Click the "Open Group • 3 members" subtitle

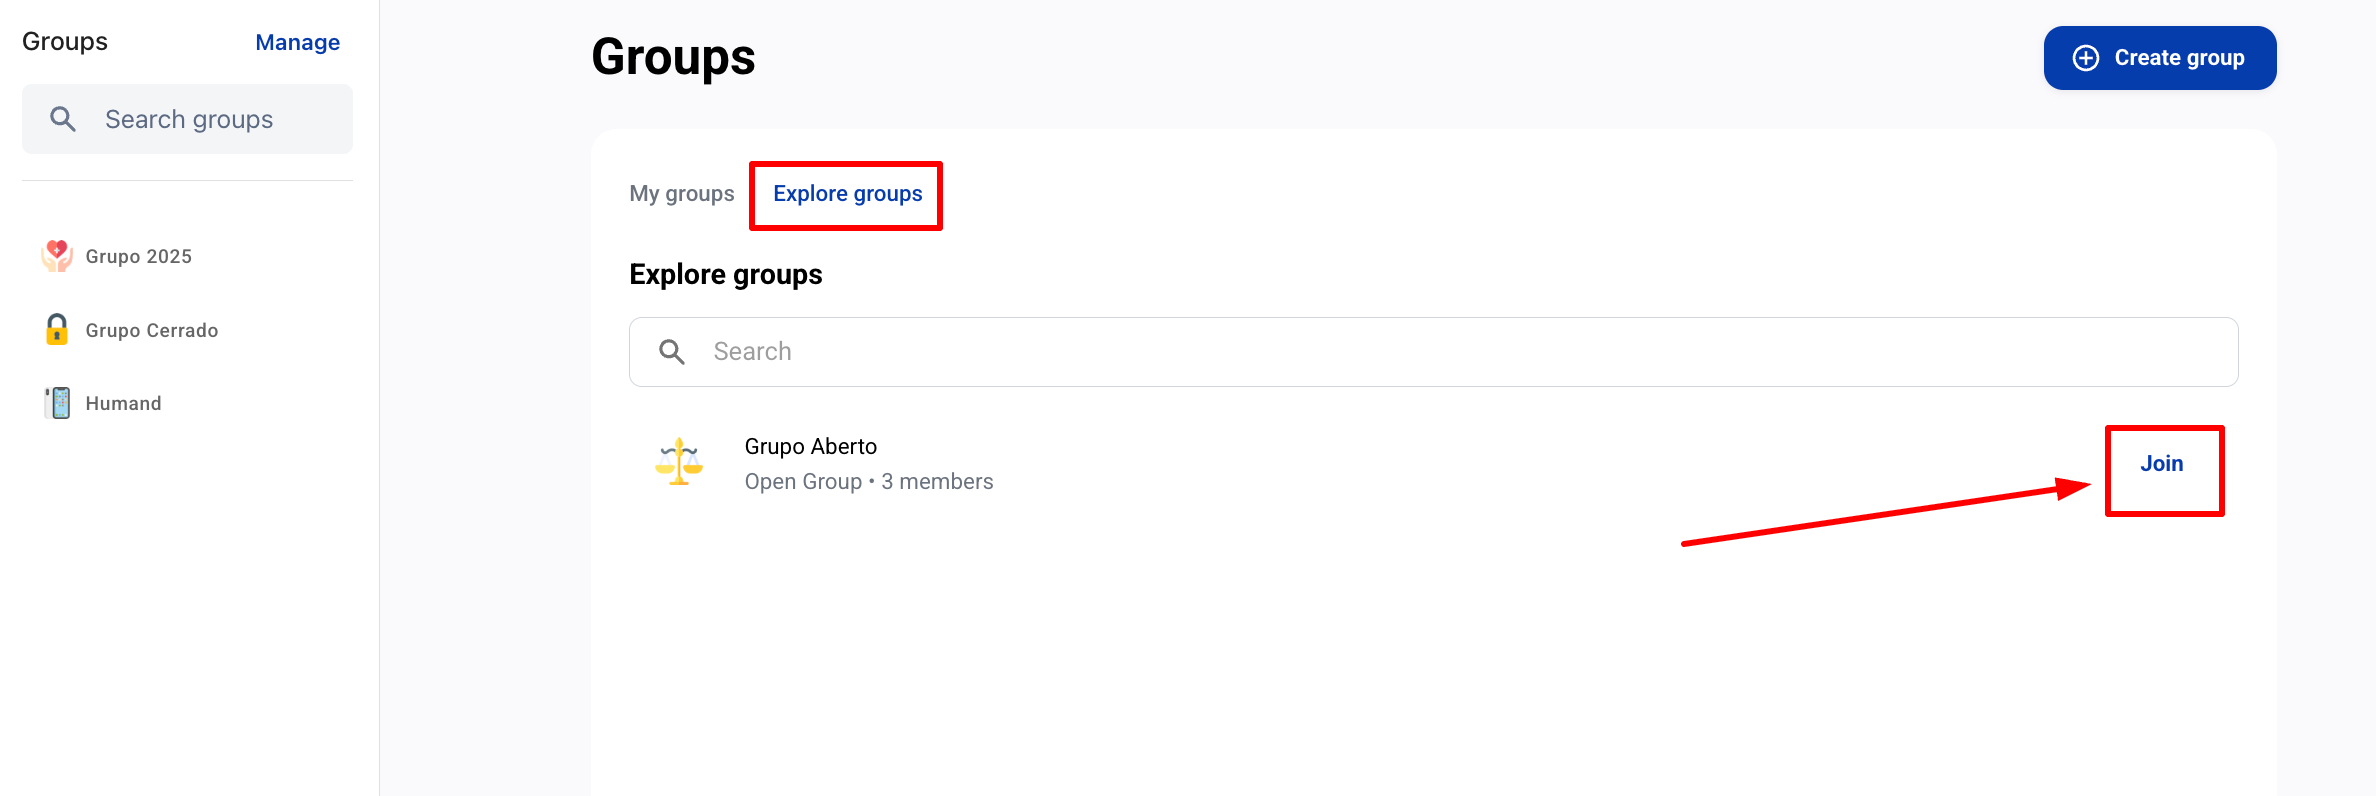tap(868, 482)
